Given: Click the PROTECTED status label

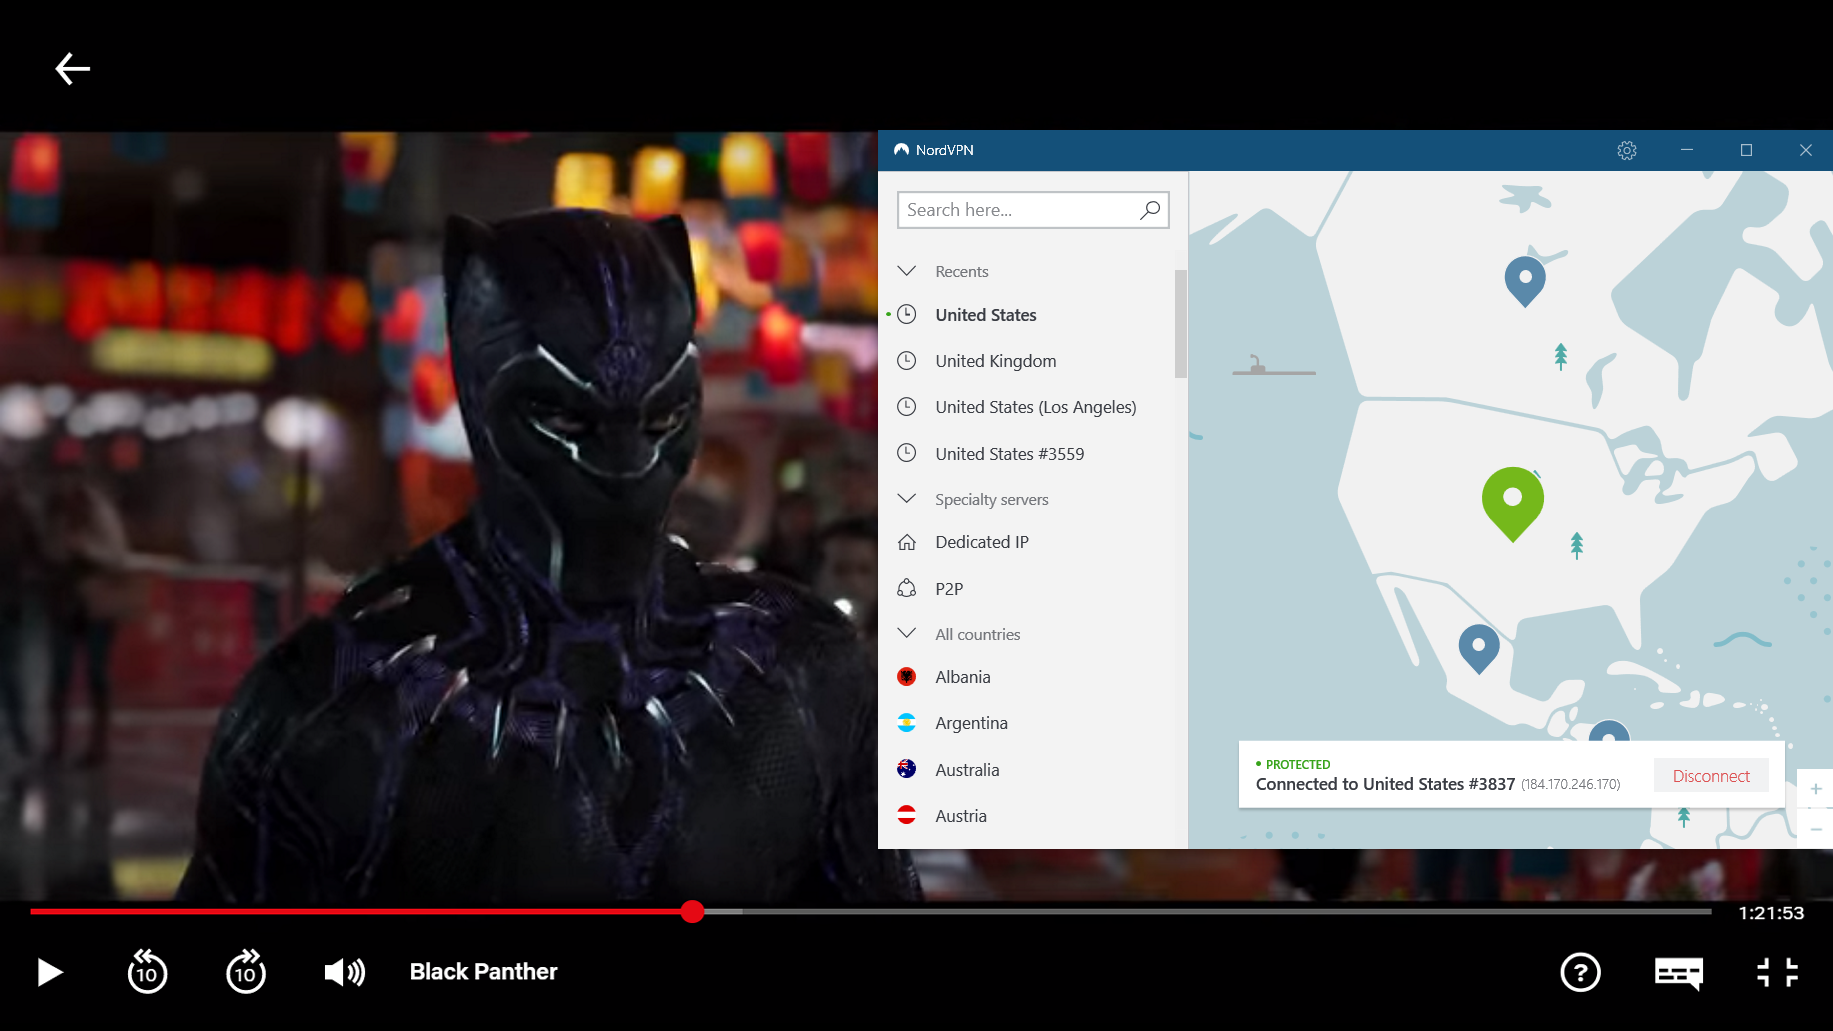Looking at the screenshot, I should click(1298, 764).
